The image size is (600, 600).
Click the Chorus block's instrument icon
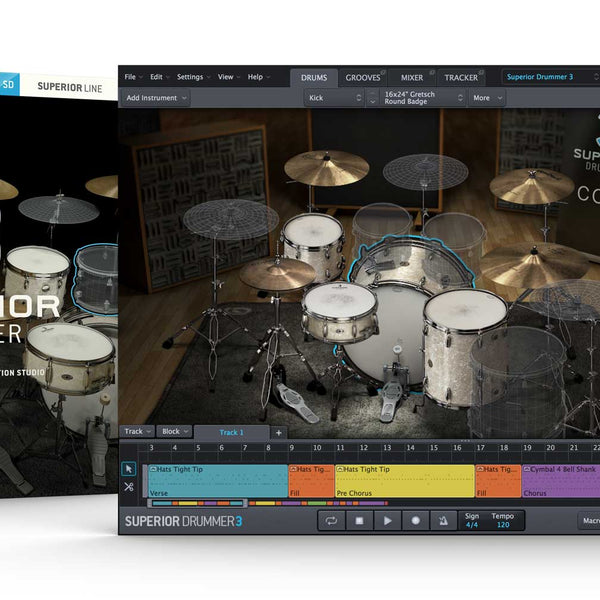point(527,469)
